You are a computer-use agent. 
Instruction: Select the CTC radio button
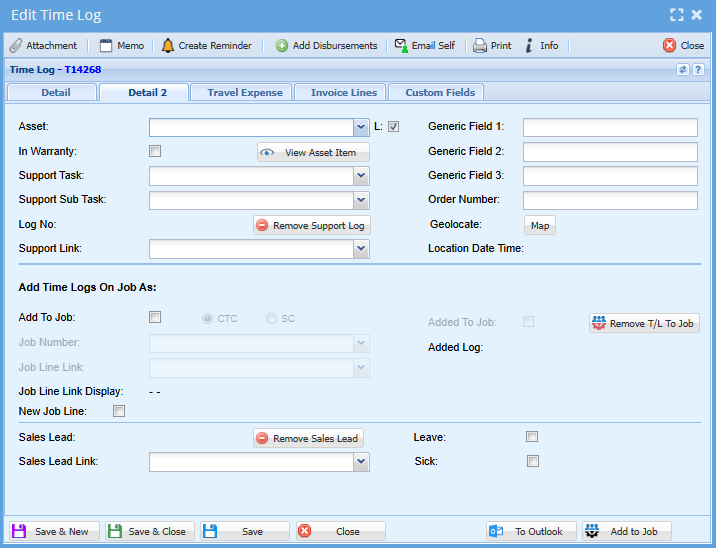[x=208, y=319]
